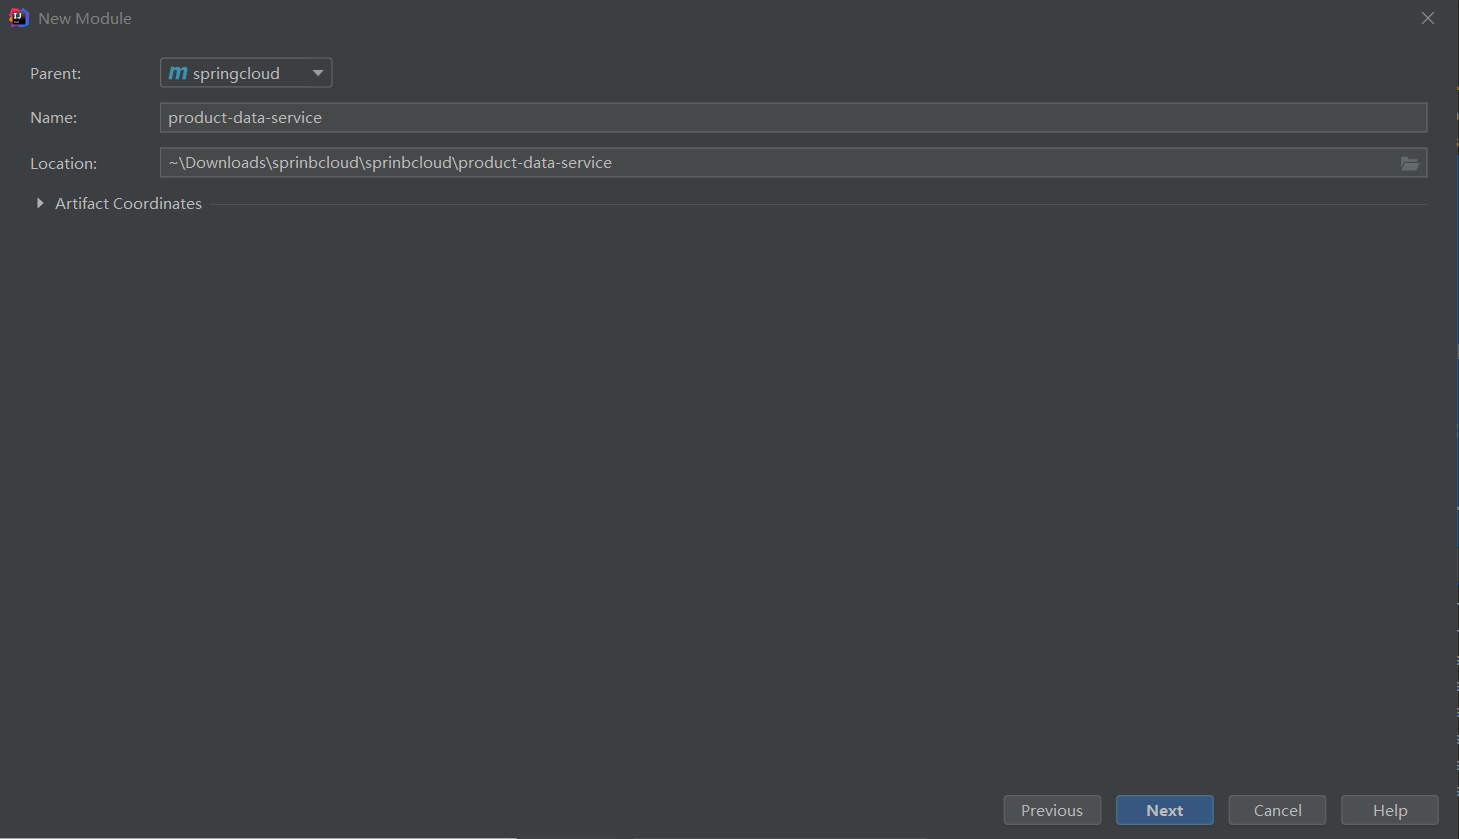
Task: Click the Name input field
Action: [x=793, y=118]
